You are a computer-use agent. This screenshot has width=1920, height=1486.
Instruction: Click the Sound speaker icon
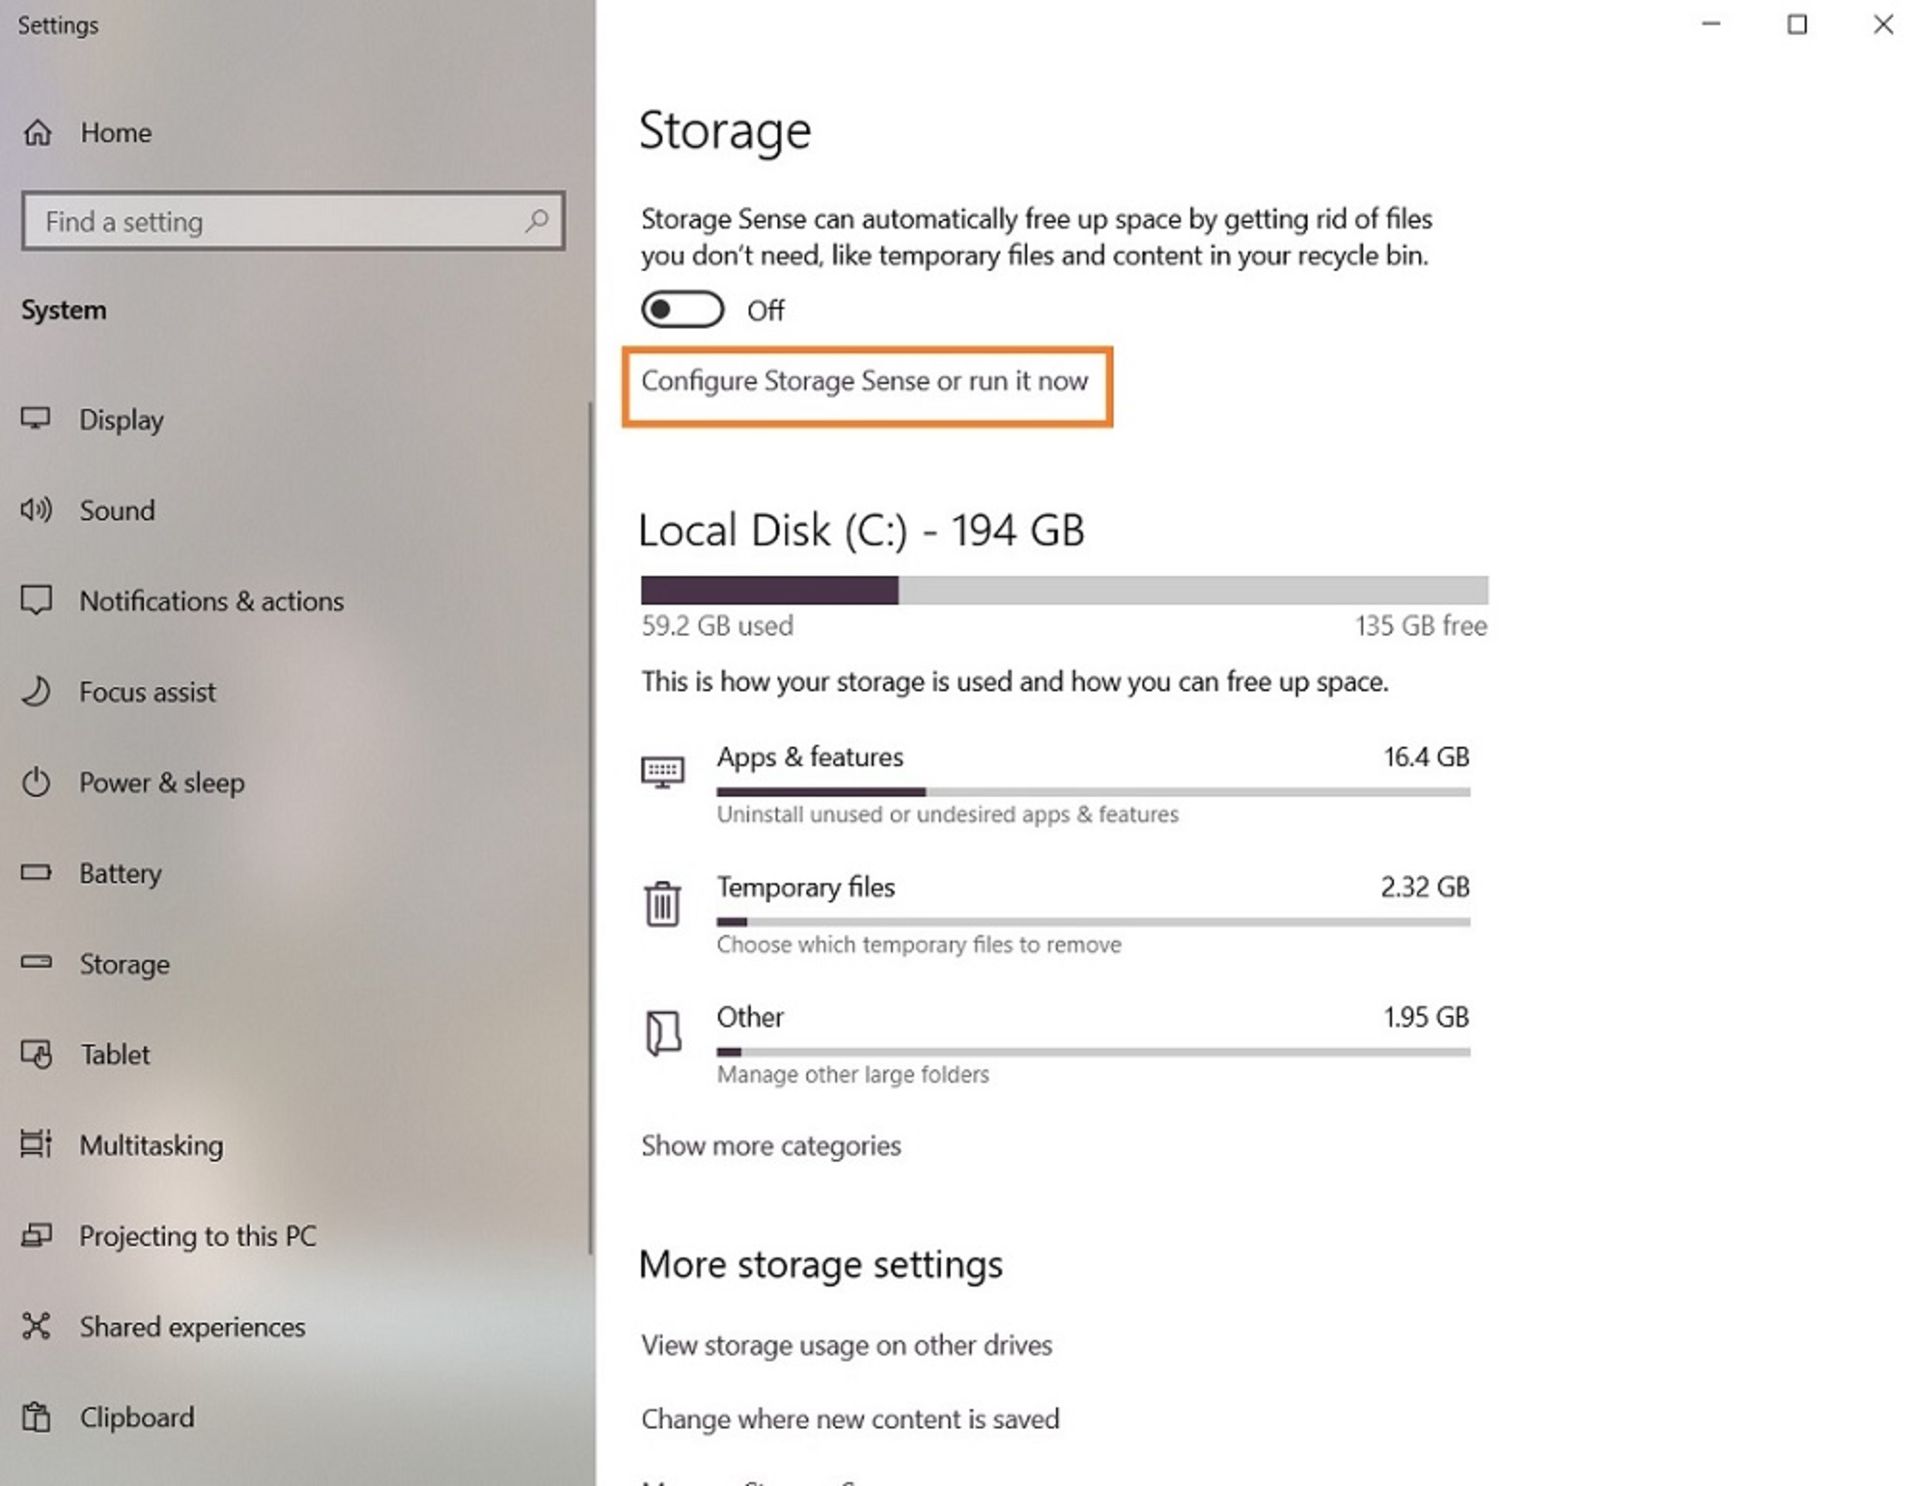(36, 510)
